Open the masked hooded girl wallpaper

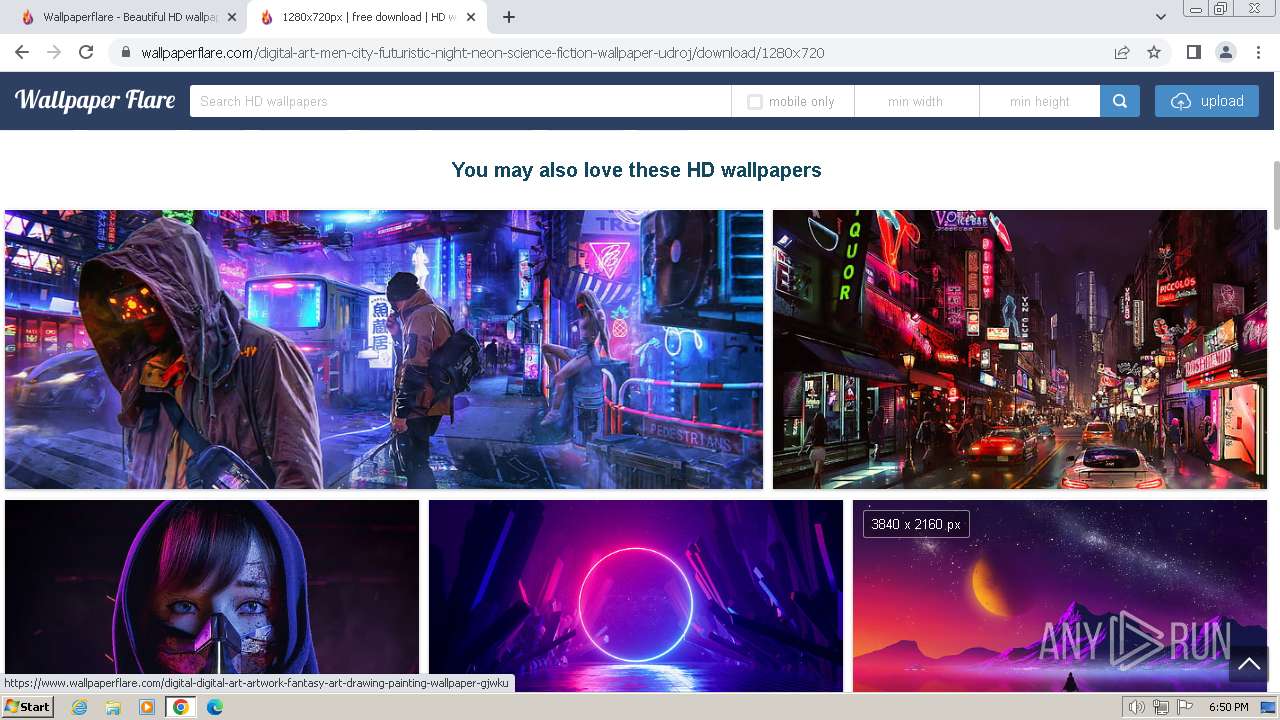[212, 595]
